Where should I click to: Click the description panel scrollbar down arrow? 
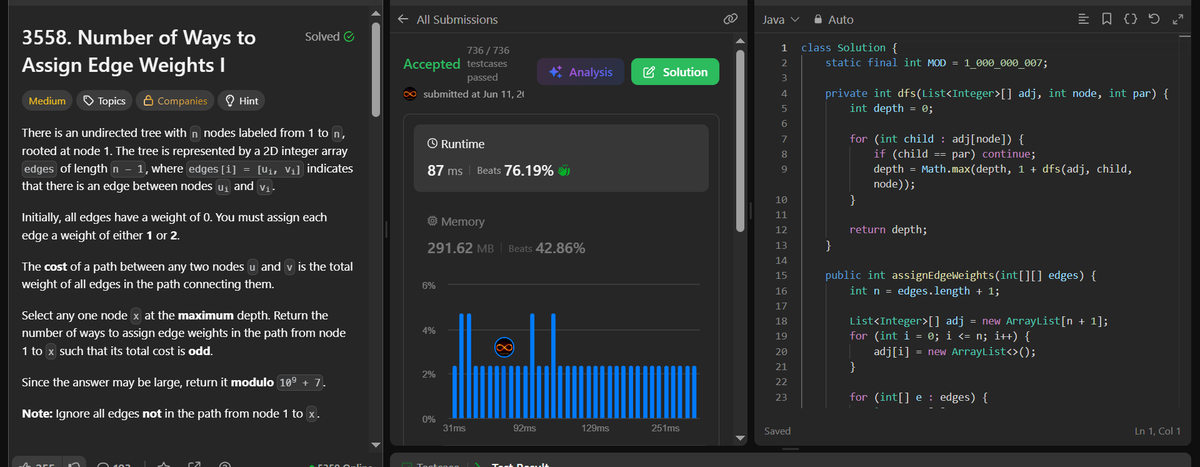pos(377,444)
